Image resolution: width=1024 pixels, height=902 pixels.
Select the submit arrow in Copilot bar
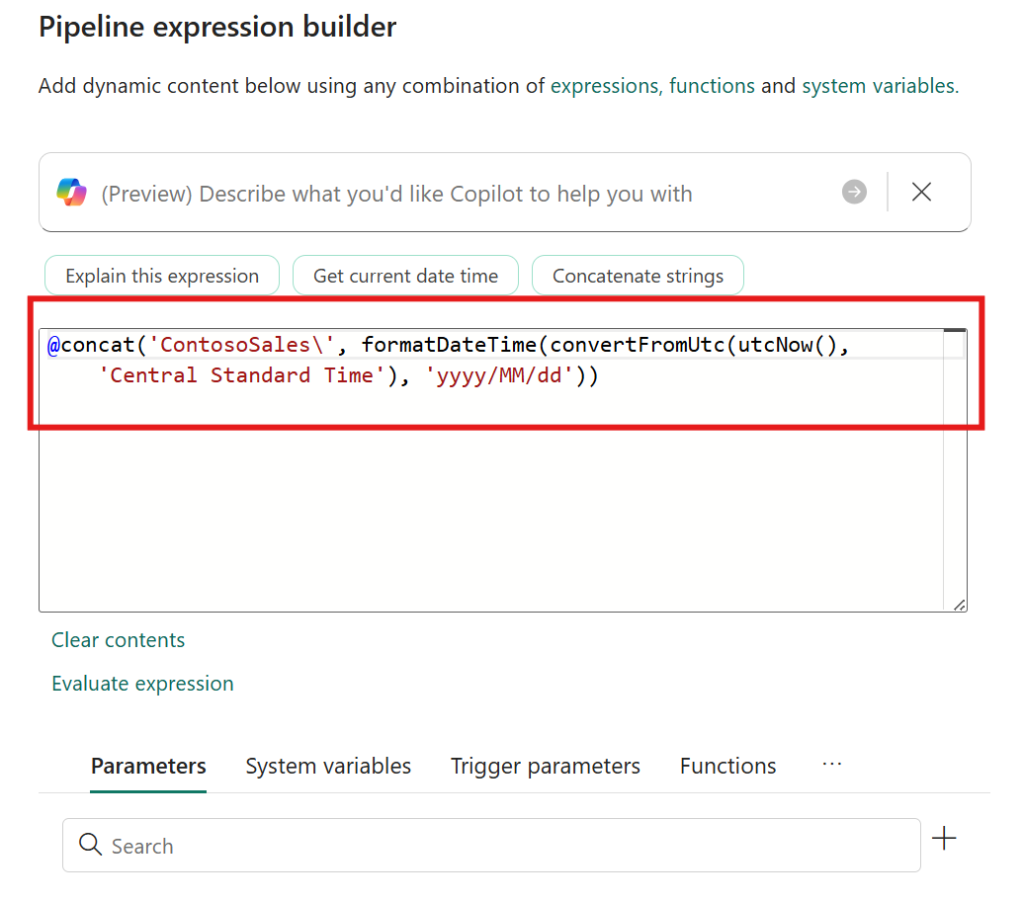(x=853, y=192)
